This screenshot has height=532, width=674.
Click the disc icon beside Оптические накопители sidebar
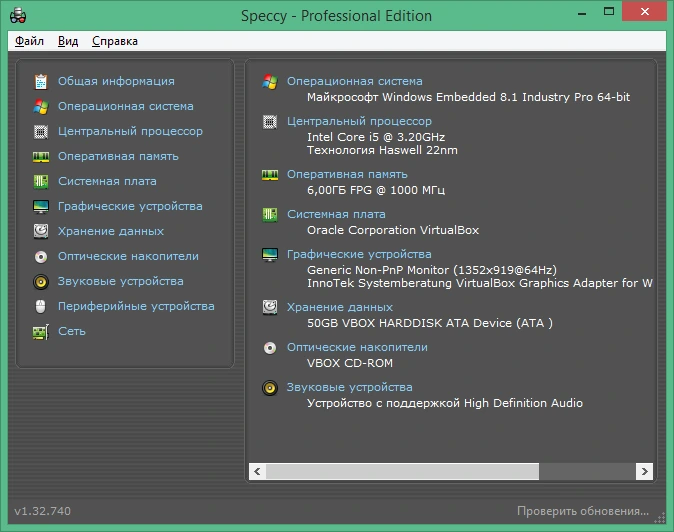click(x=41, y=257)
